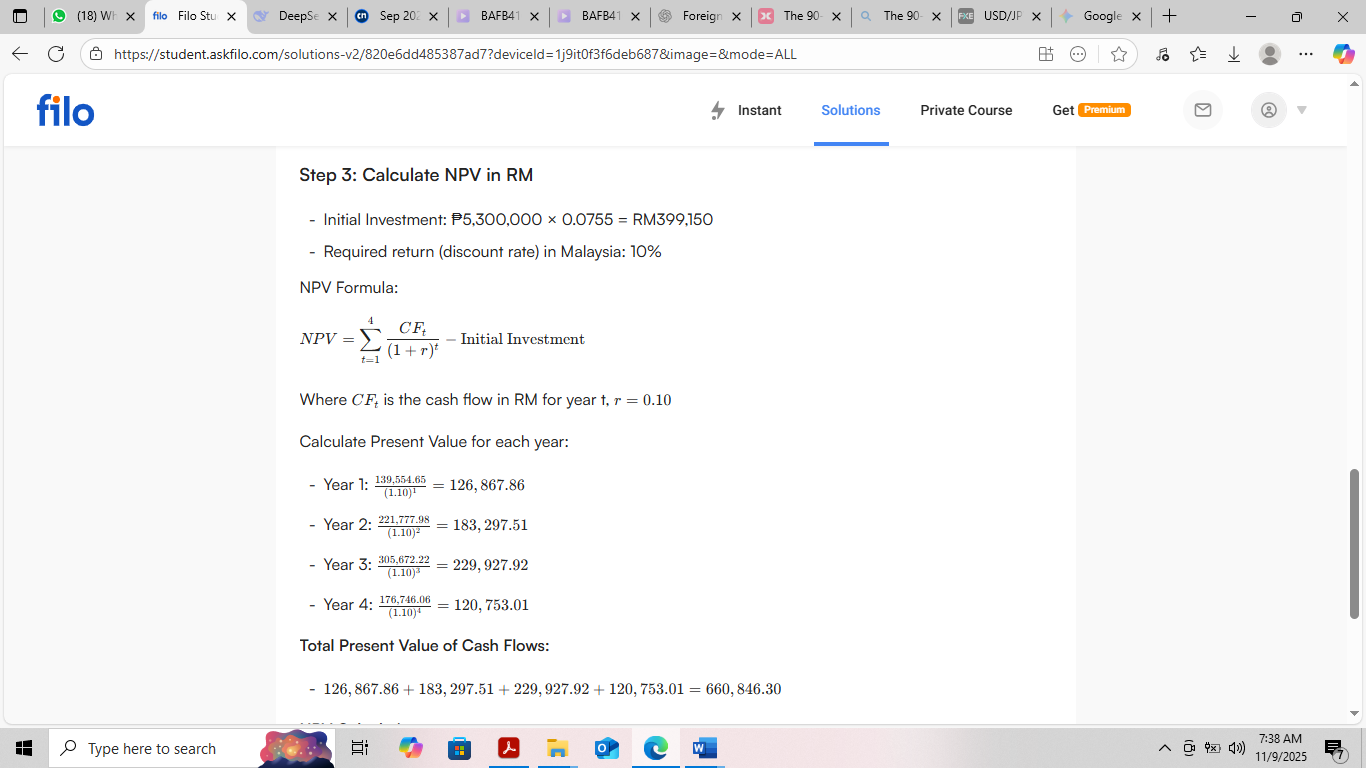This screenshot has width=1366, height=768.
Task: Click the Get Premium button
Action: (1091, 110)
